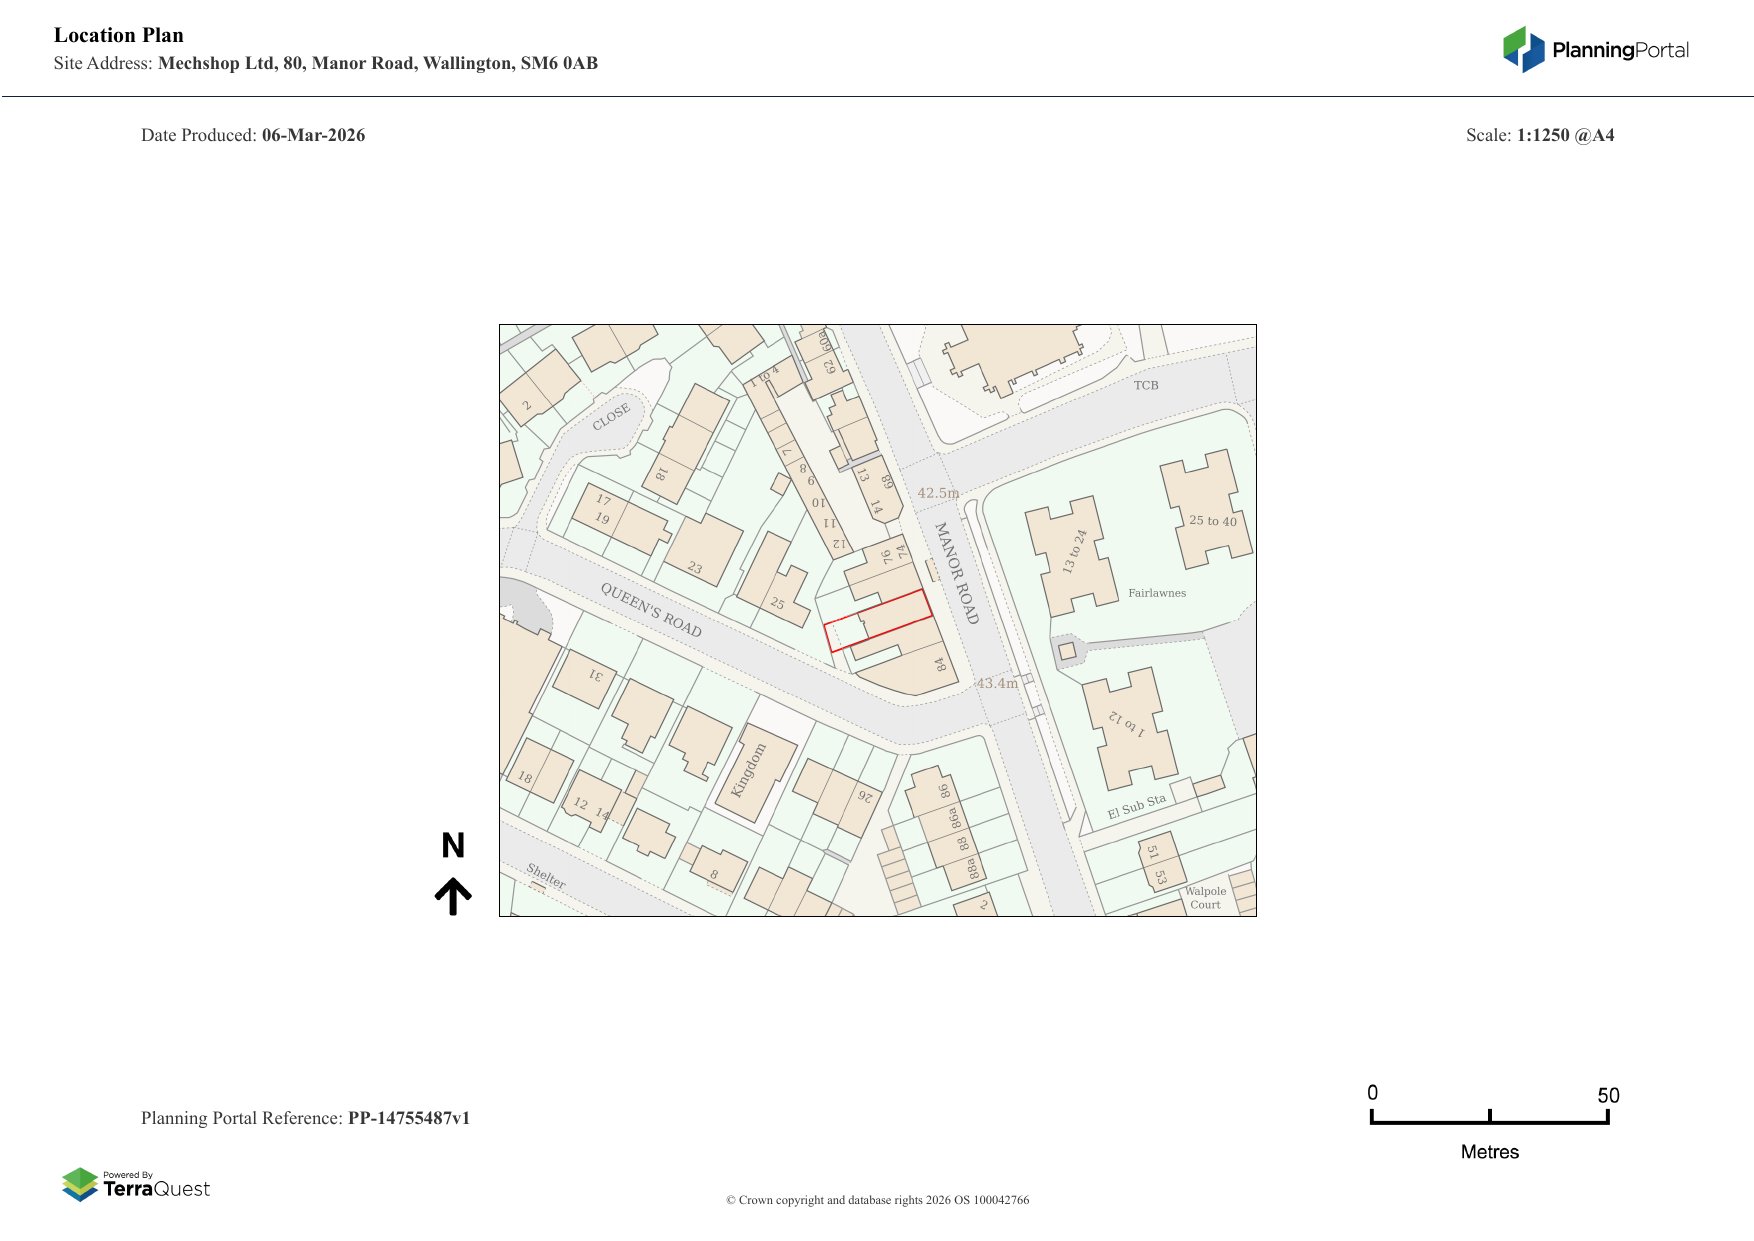Click the PlanningPortal logo icon
Screen dimensions: 1754x1241
[x=1523, y=49]
